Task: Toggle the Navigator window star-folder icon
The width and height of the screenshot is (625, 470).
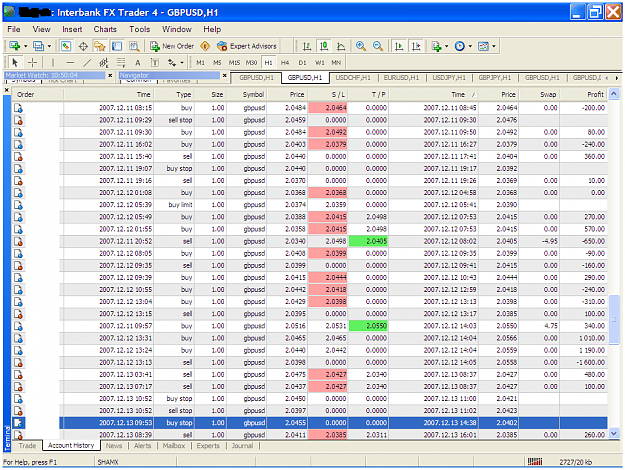Action: pos(100,46)
